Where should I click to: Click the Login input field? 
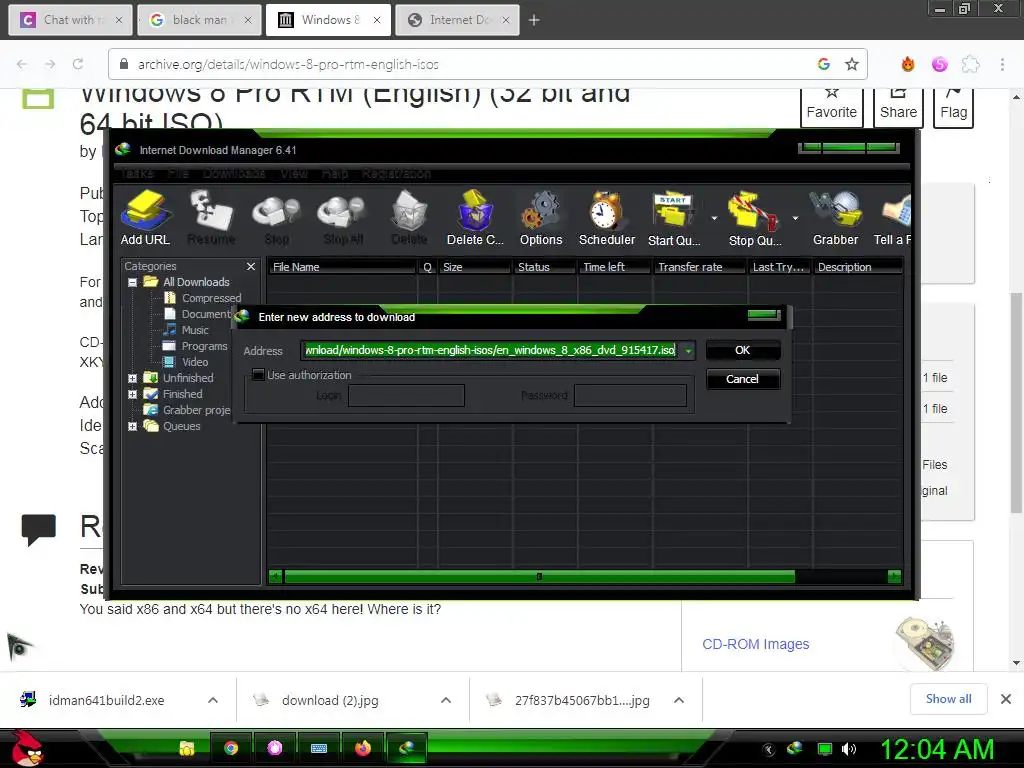(x=406, y=395)
